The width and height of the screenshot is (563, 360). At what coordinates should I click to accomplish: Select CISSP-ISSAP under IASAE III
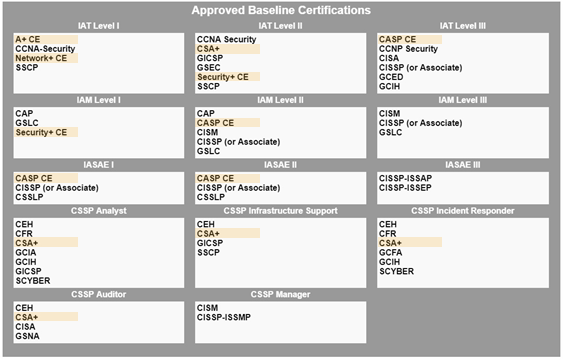pyautogui.click(x=405, y=178)
